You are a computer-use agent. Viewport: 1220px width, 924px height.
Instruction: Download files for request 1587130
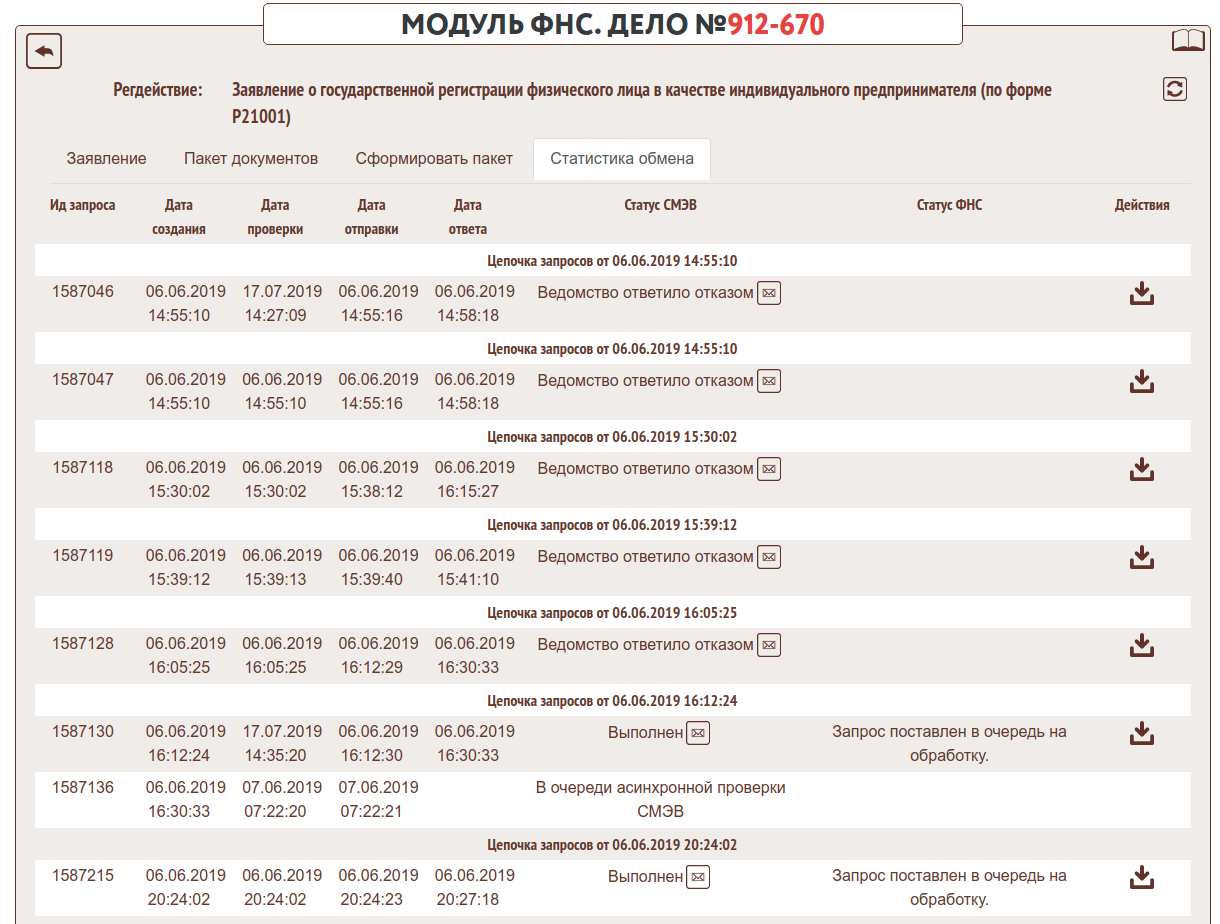coord(1141,734)
